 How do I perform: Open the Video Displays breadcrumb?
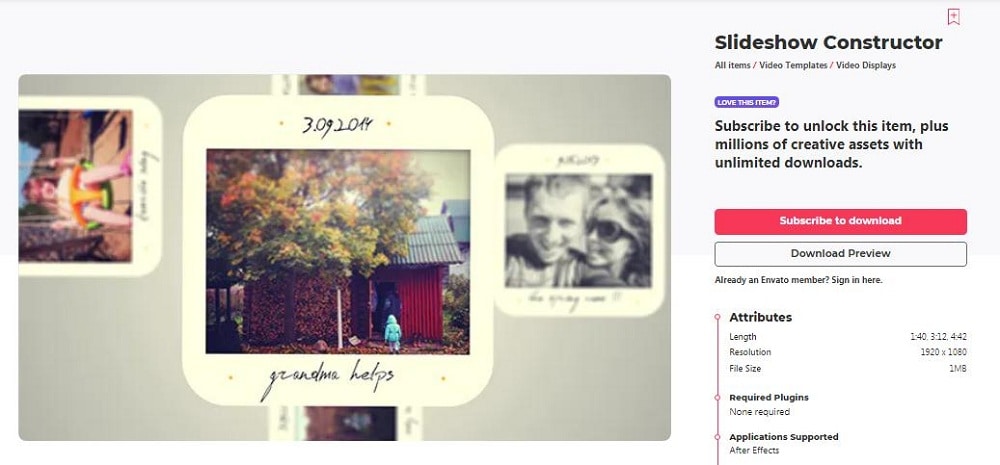click(866, 65)
